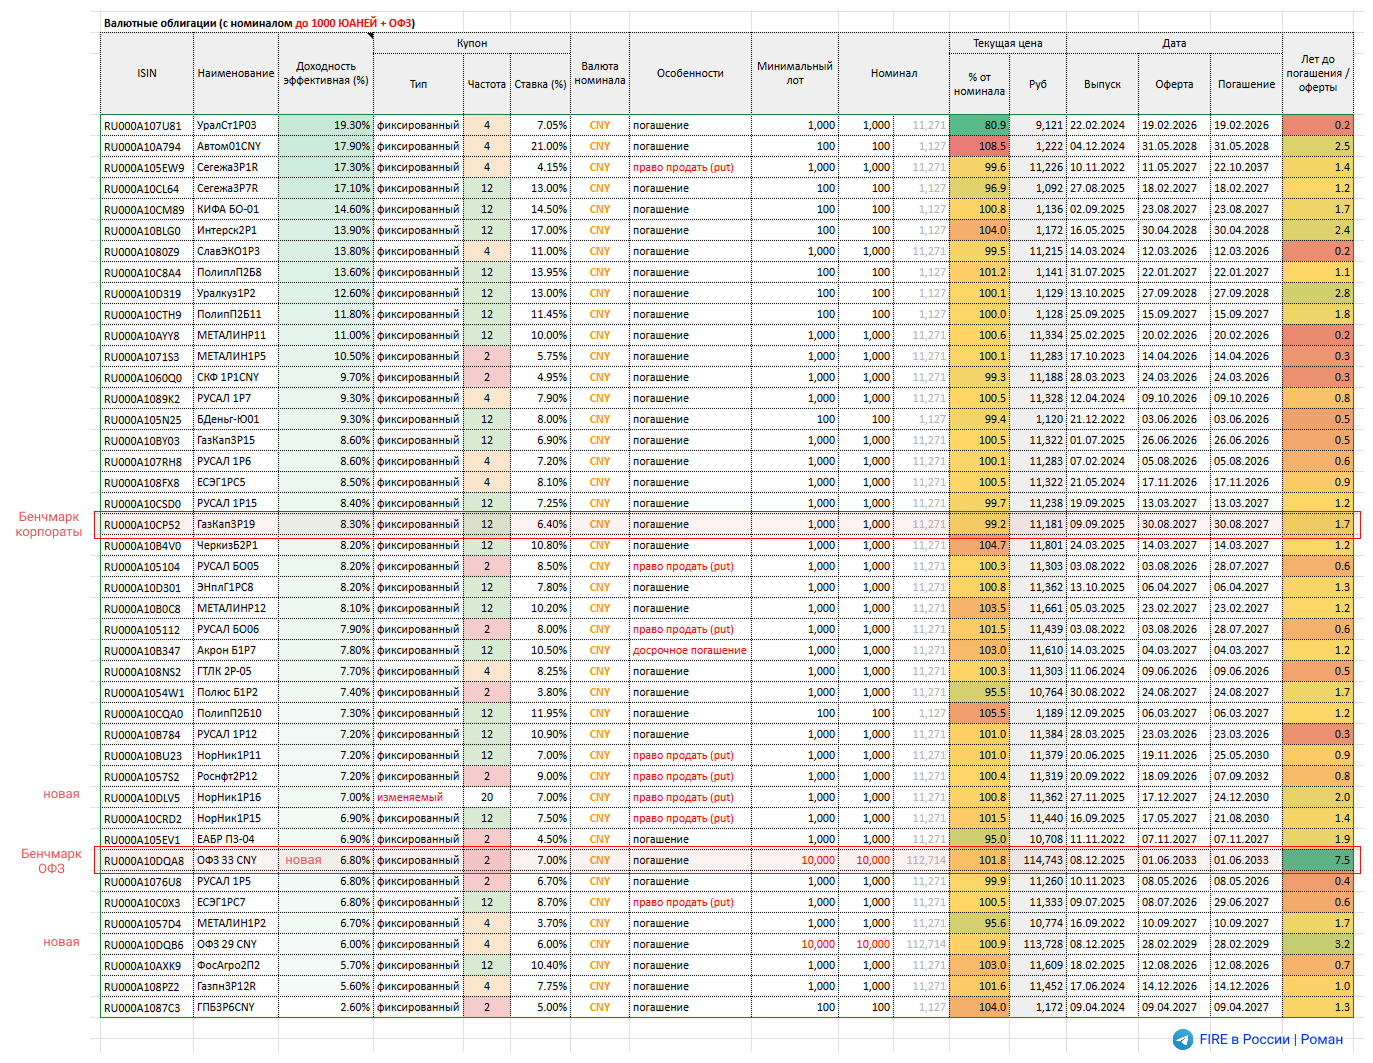Screen dimensions: 1373x1063
Task: Select the Доходность эффективная (%) header
Action: pos(325,73)
